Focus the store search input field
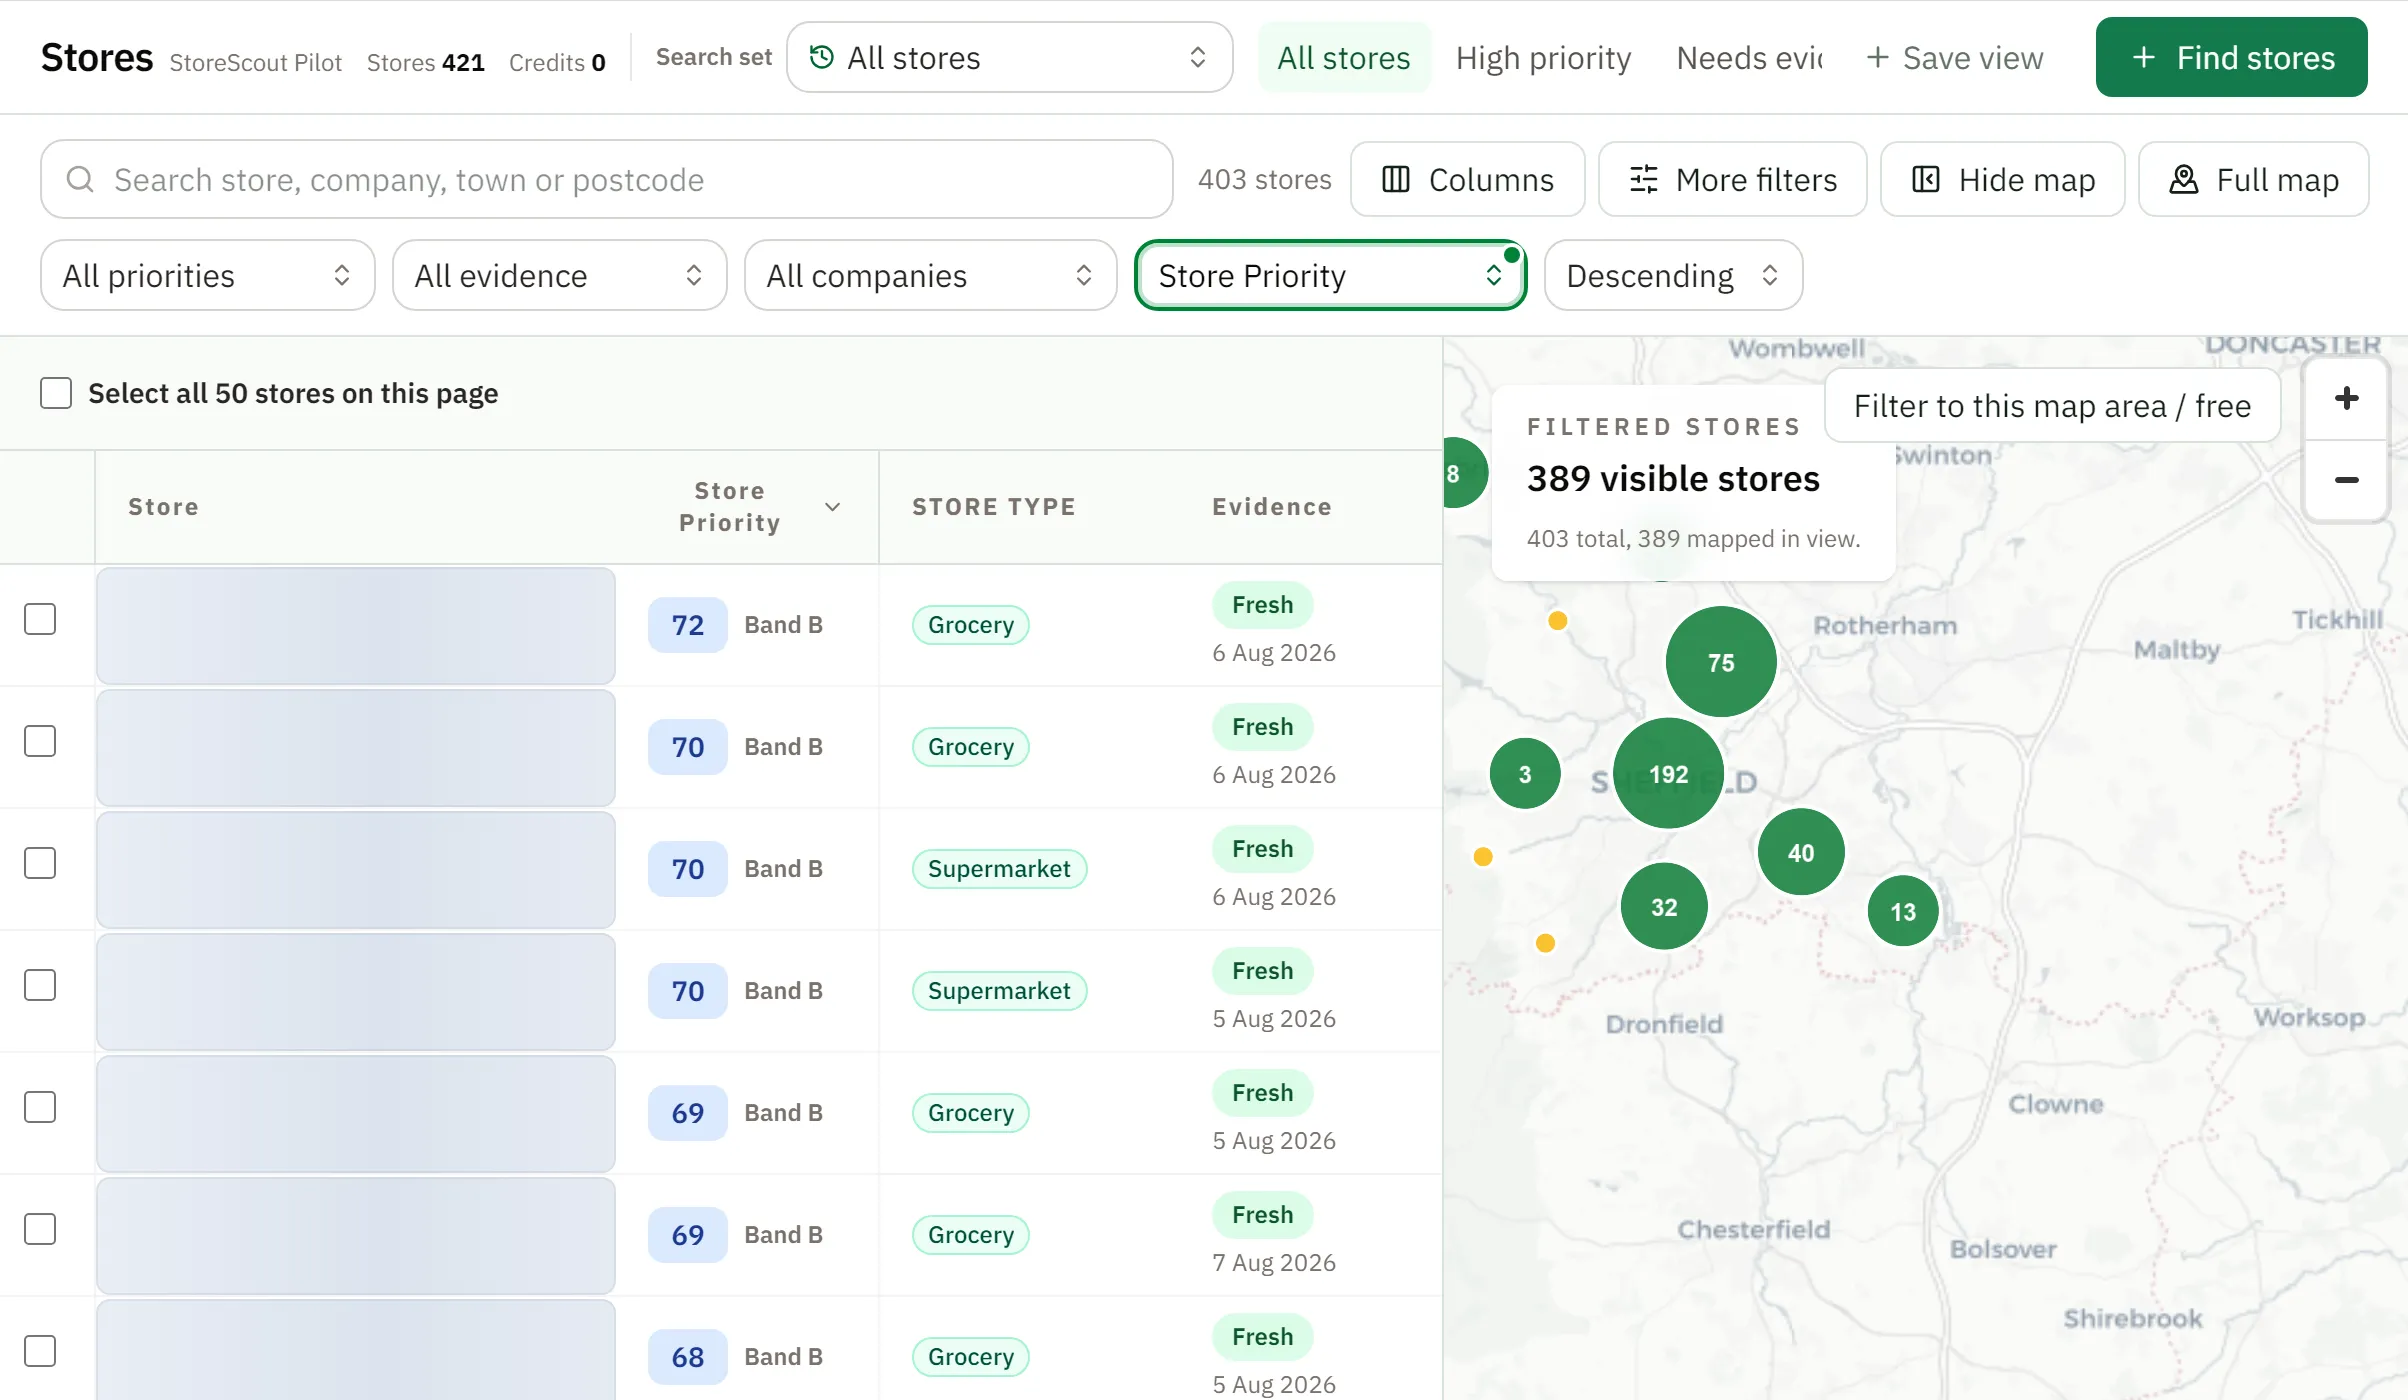The width and height of the screenshot is (2408, 1400). pos(606,179)
